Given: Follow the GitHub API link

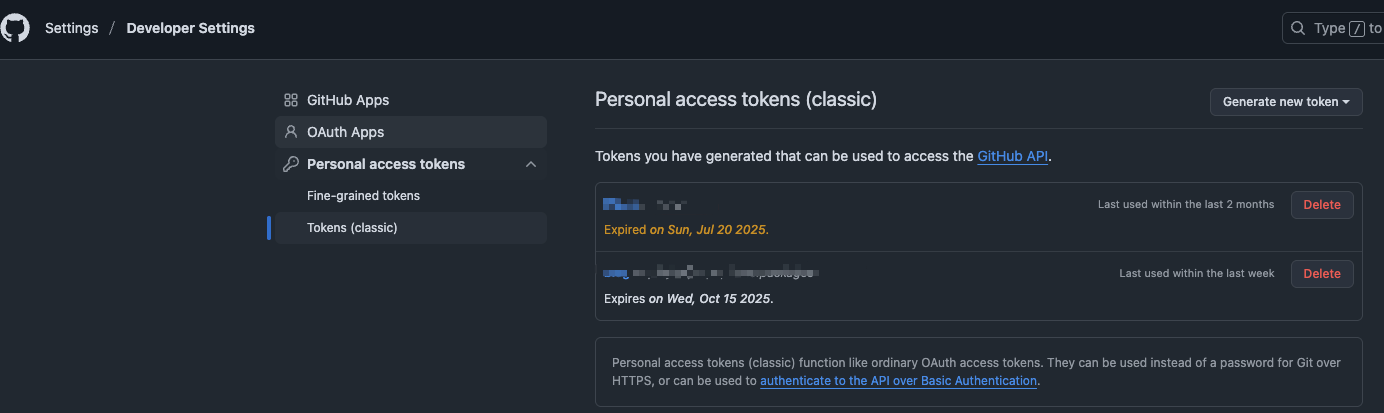Looking at the screenshot, I should pos(1013,156).
